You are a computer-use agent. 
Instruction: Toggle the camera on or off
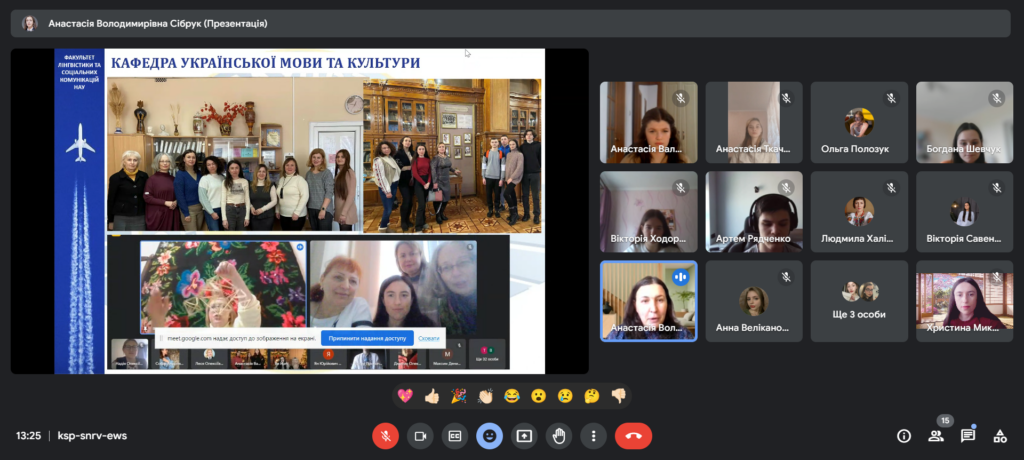pyautogui.click(x=420, y=436)
